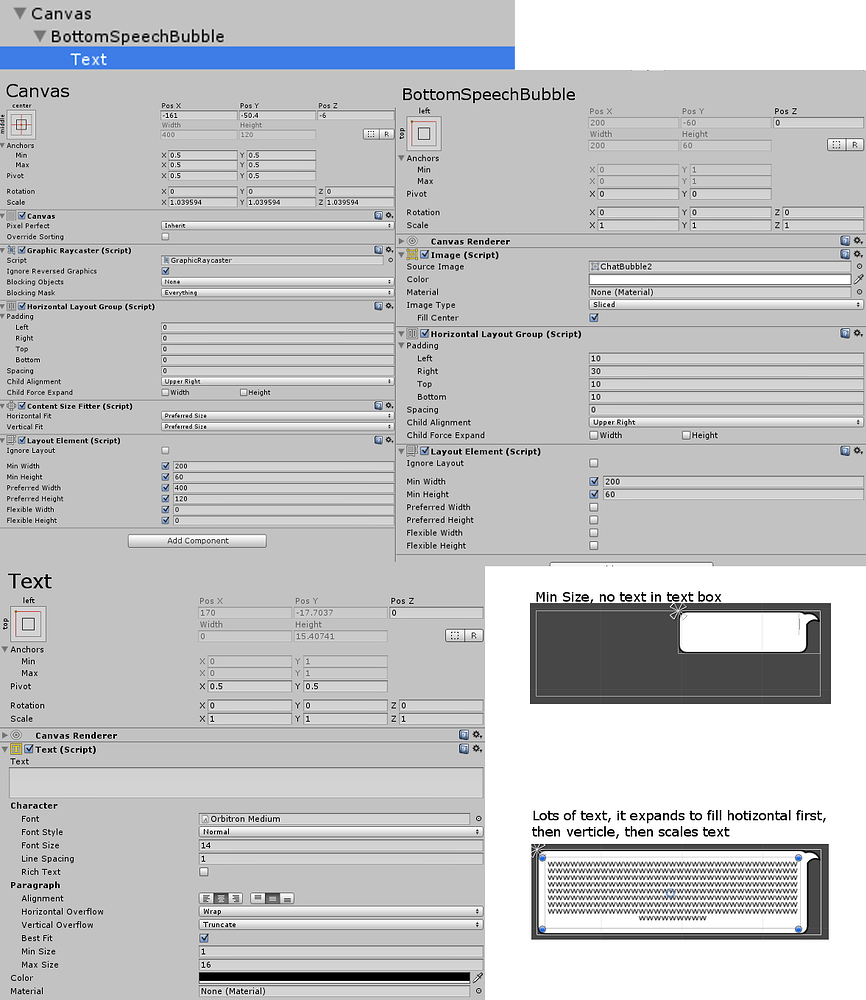This screenshot has height=1000, width=866.
Task: Toggle Ignore Reversed Graphics on Graphic Raycaster
Action: point(165,270)
